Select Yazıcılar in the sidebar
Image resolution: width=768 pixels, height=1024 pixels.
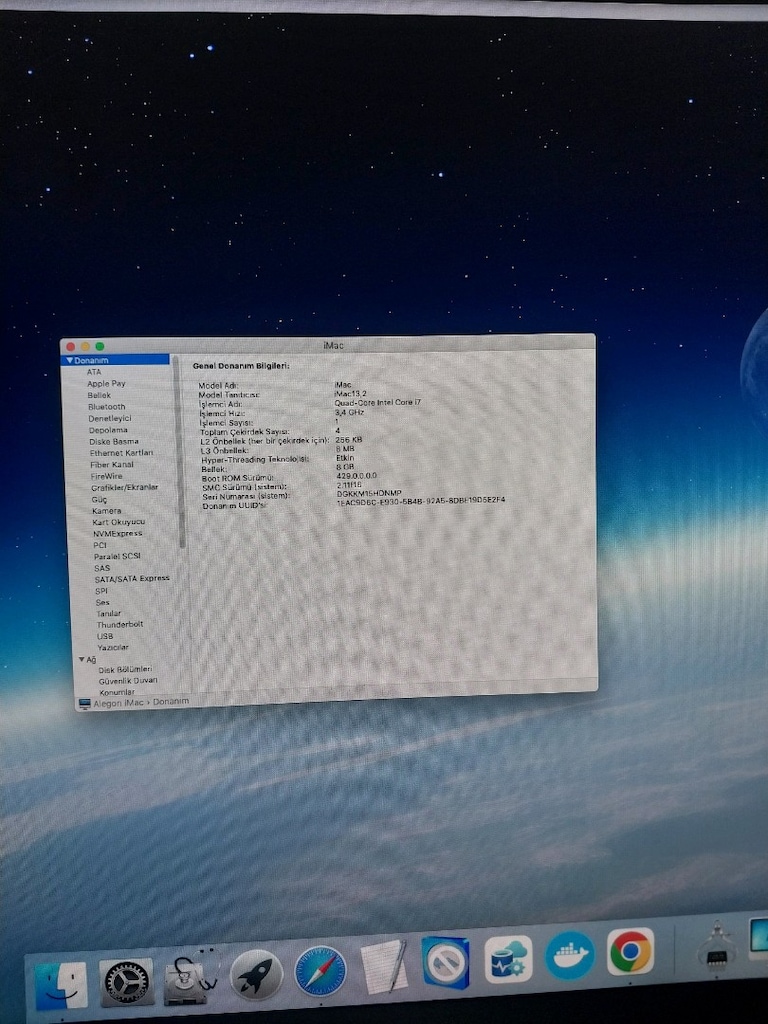coord(113,647)
